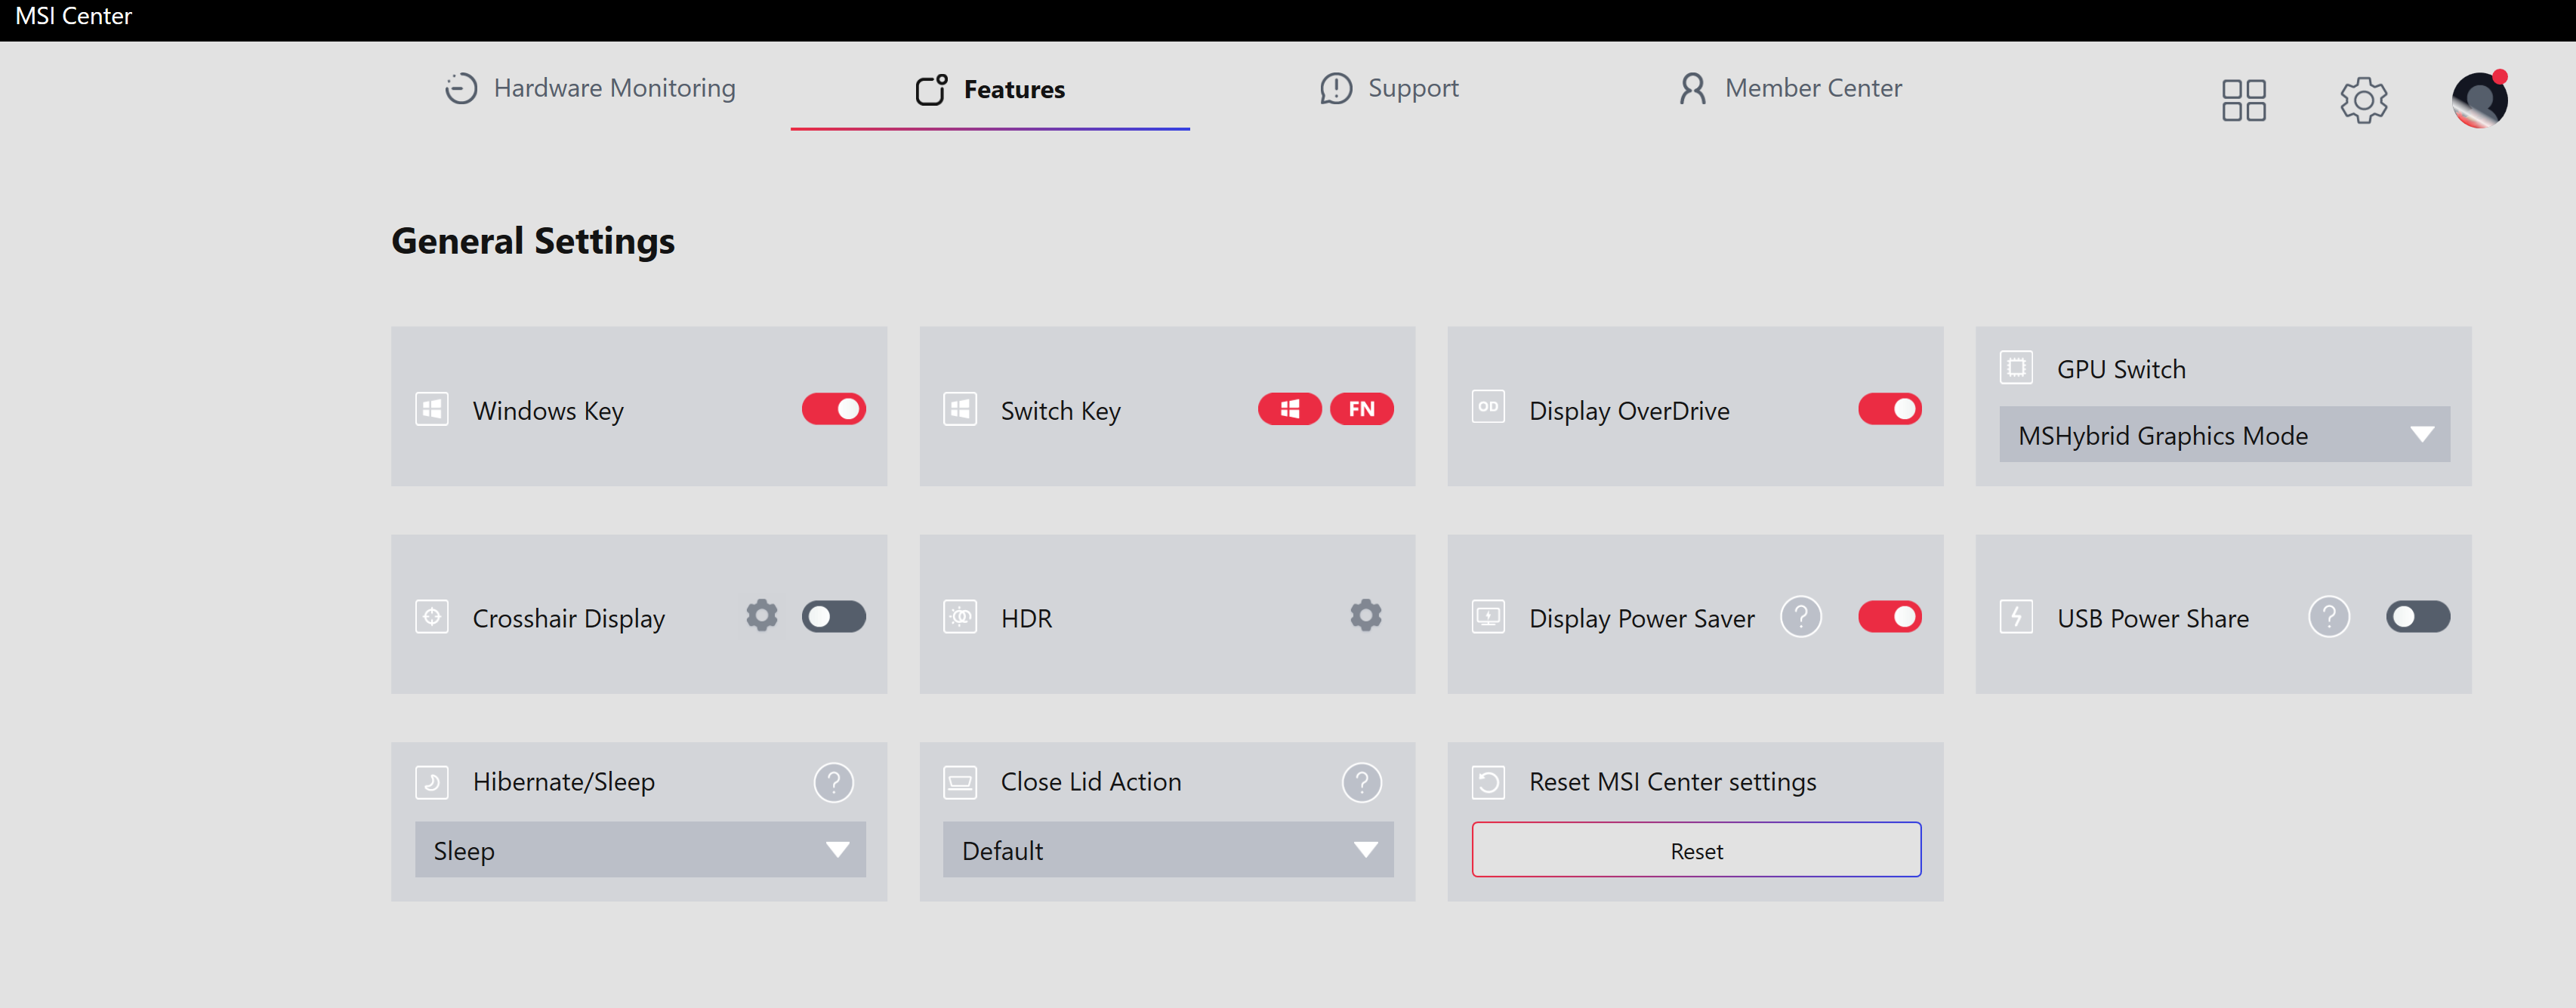Image resolution: width=2576 pixels, height=1008 pixels.
Task: Click the Hardware Monitoring gauge icon
Action: pyautogui.click(x=461, y=88)
